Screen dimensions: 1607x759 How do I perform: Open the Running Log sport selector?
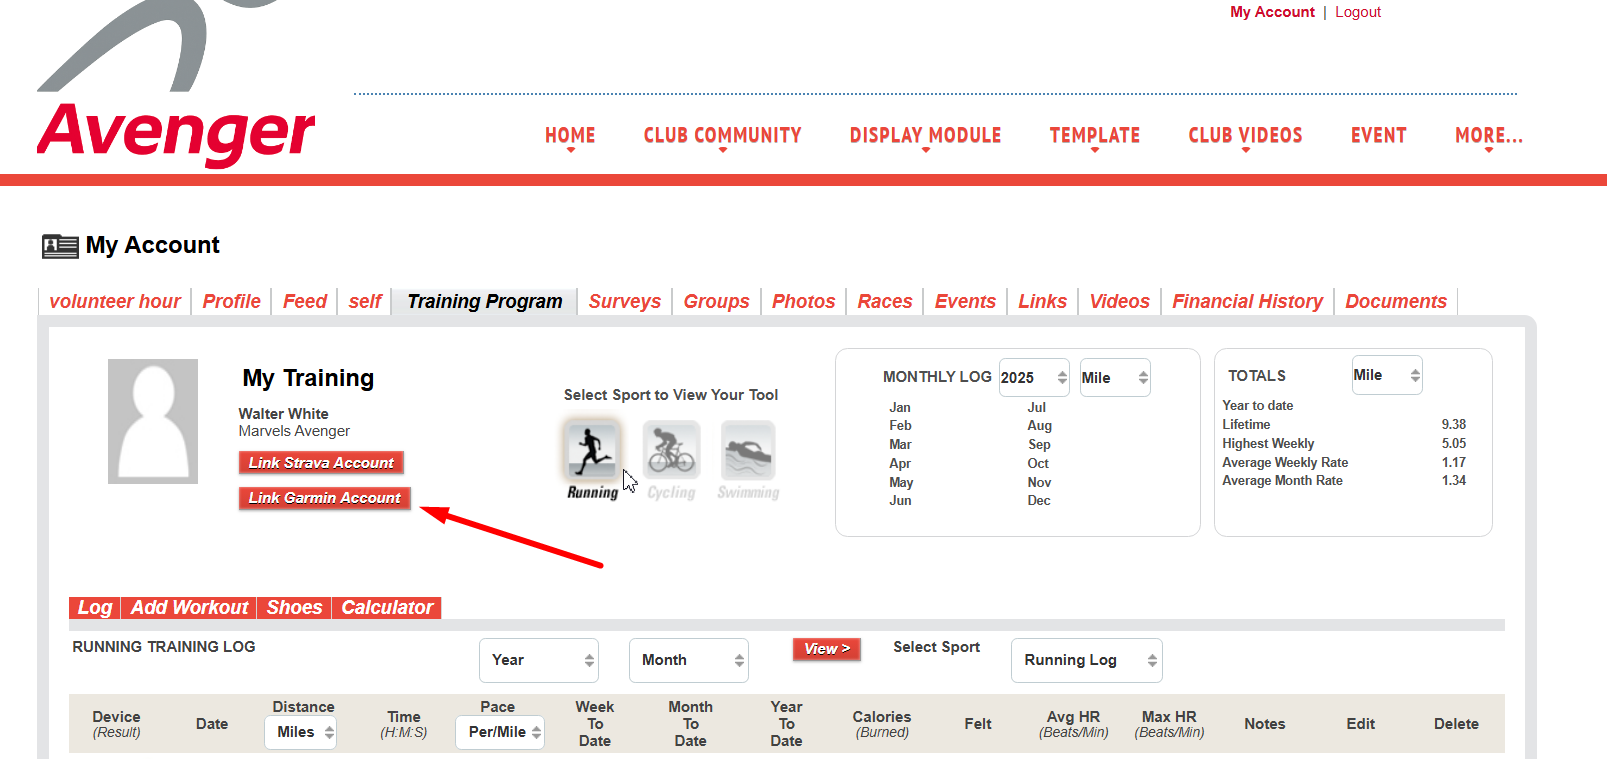[1086, 660]
